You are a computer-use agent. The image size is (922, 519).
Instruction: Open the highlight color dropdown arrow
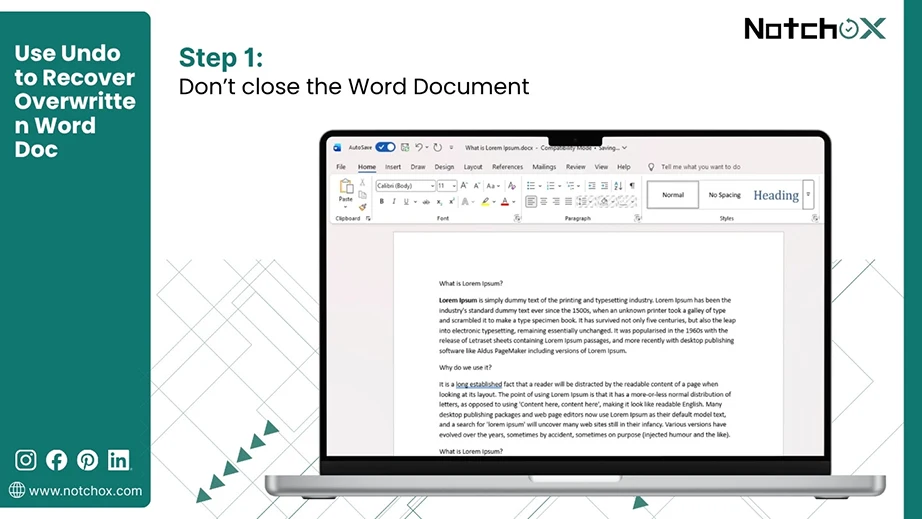(494, 202)
